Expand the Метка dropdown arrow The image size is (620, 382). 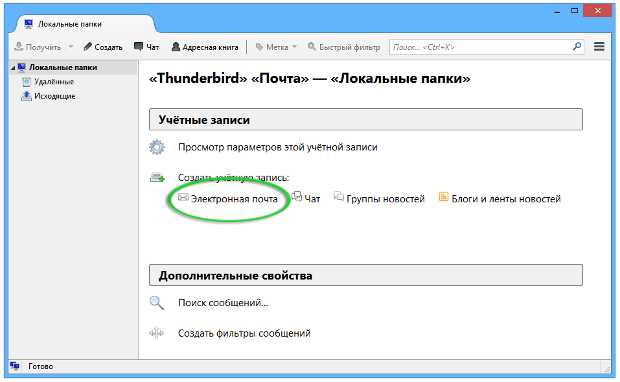tap(294, 47)
